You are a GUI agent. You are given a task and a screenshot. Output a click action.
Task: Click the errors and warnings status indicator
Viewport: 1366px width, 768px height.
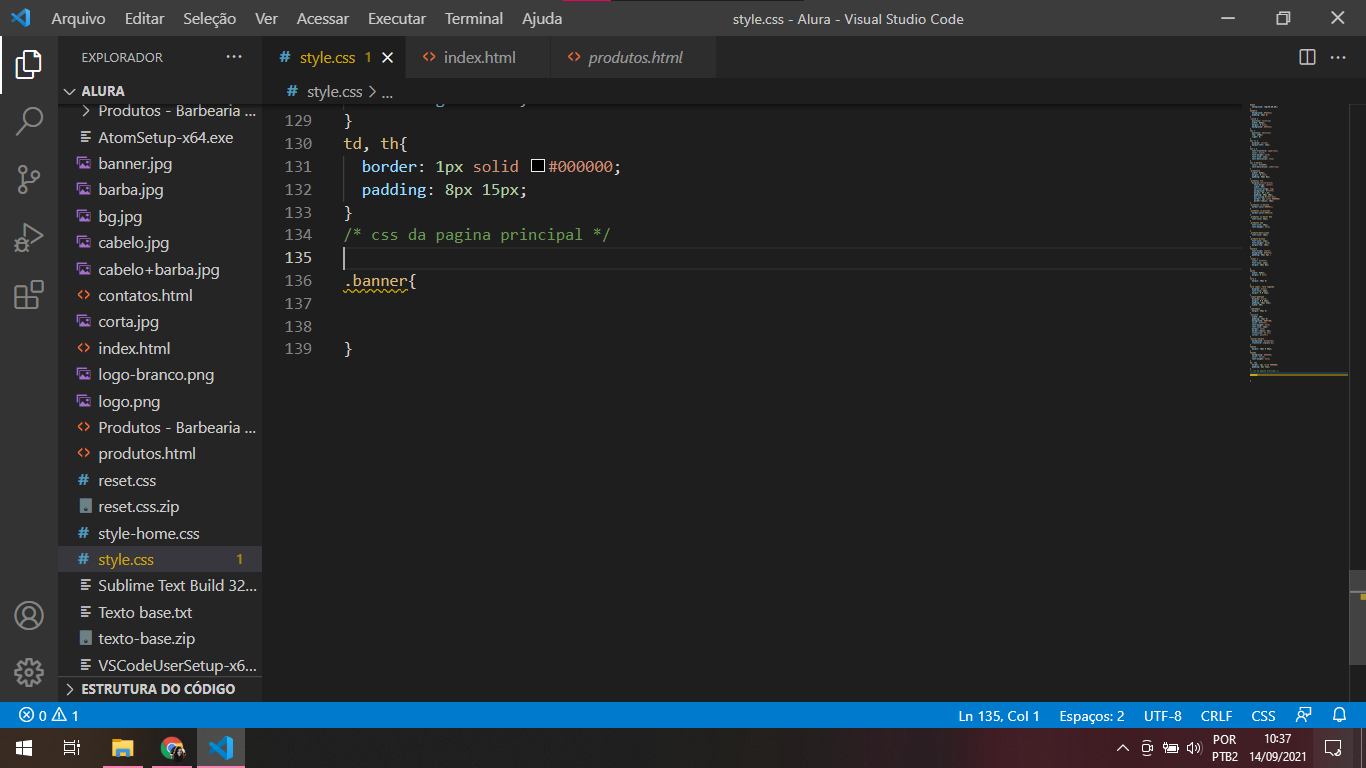tap(49, 716)
